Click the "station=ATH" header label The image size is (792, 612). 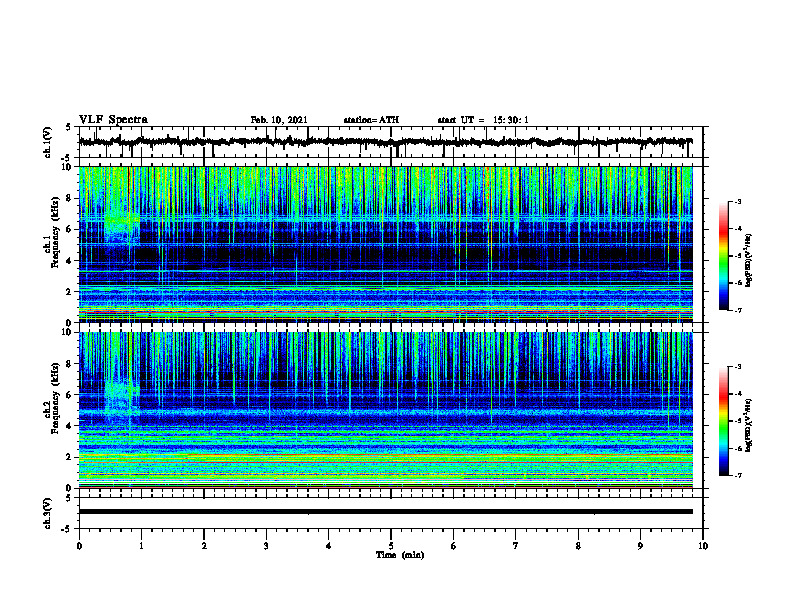371,120
